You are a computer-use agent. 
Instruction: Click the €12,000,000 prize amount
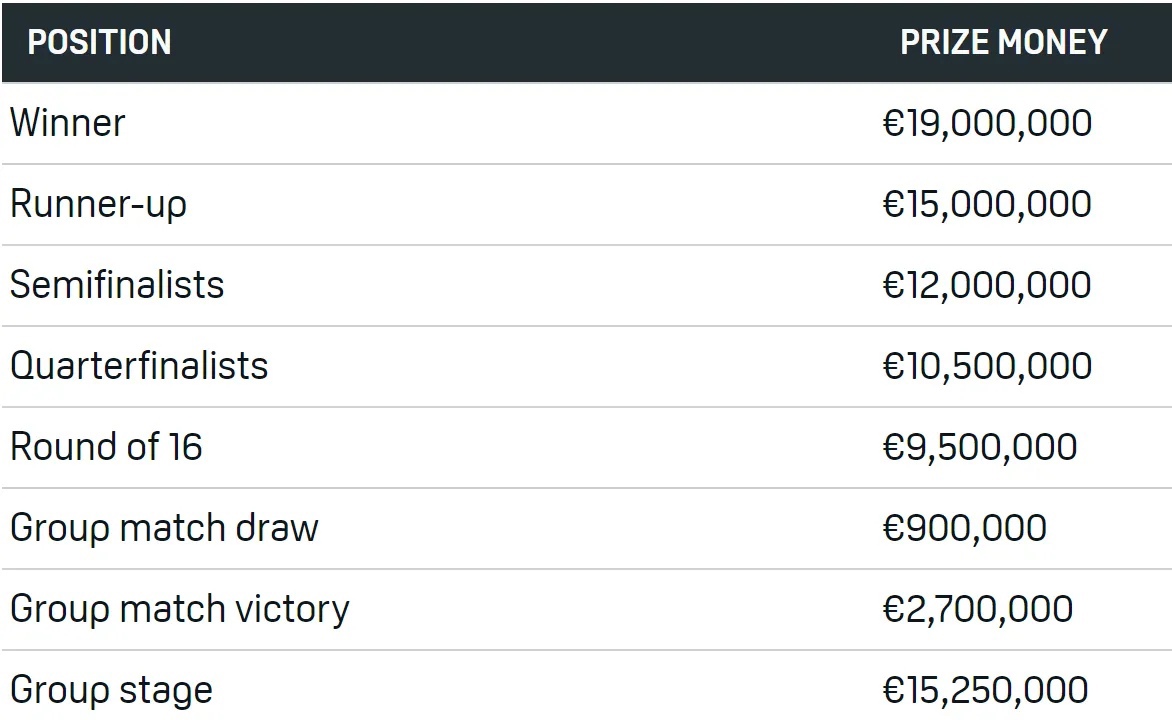pyautogui.click(x=987, y=285)
